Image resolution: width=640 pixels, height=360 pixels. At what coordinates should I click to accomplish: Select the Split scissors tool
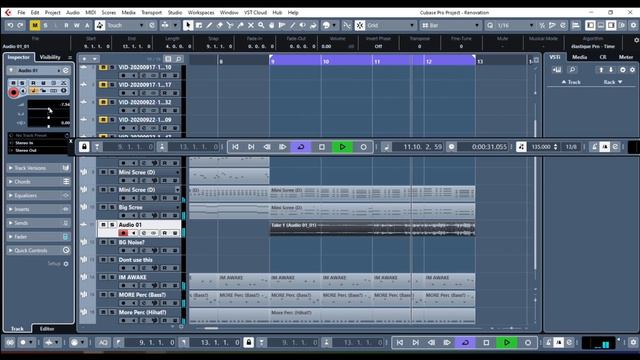coord(230,25)
